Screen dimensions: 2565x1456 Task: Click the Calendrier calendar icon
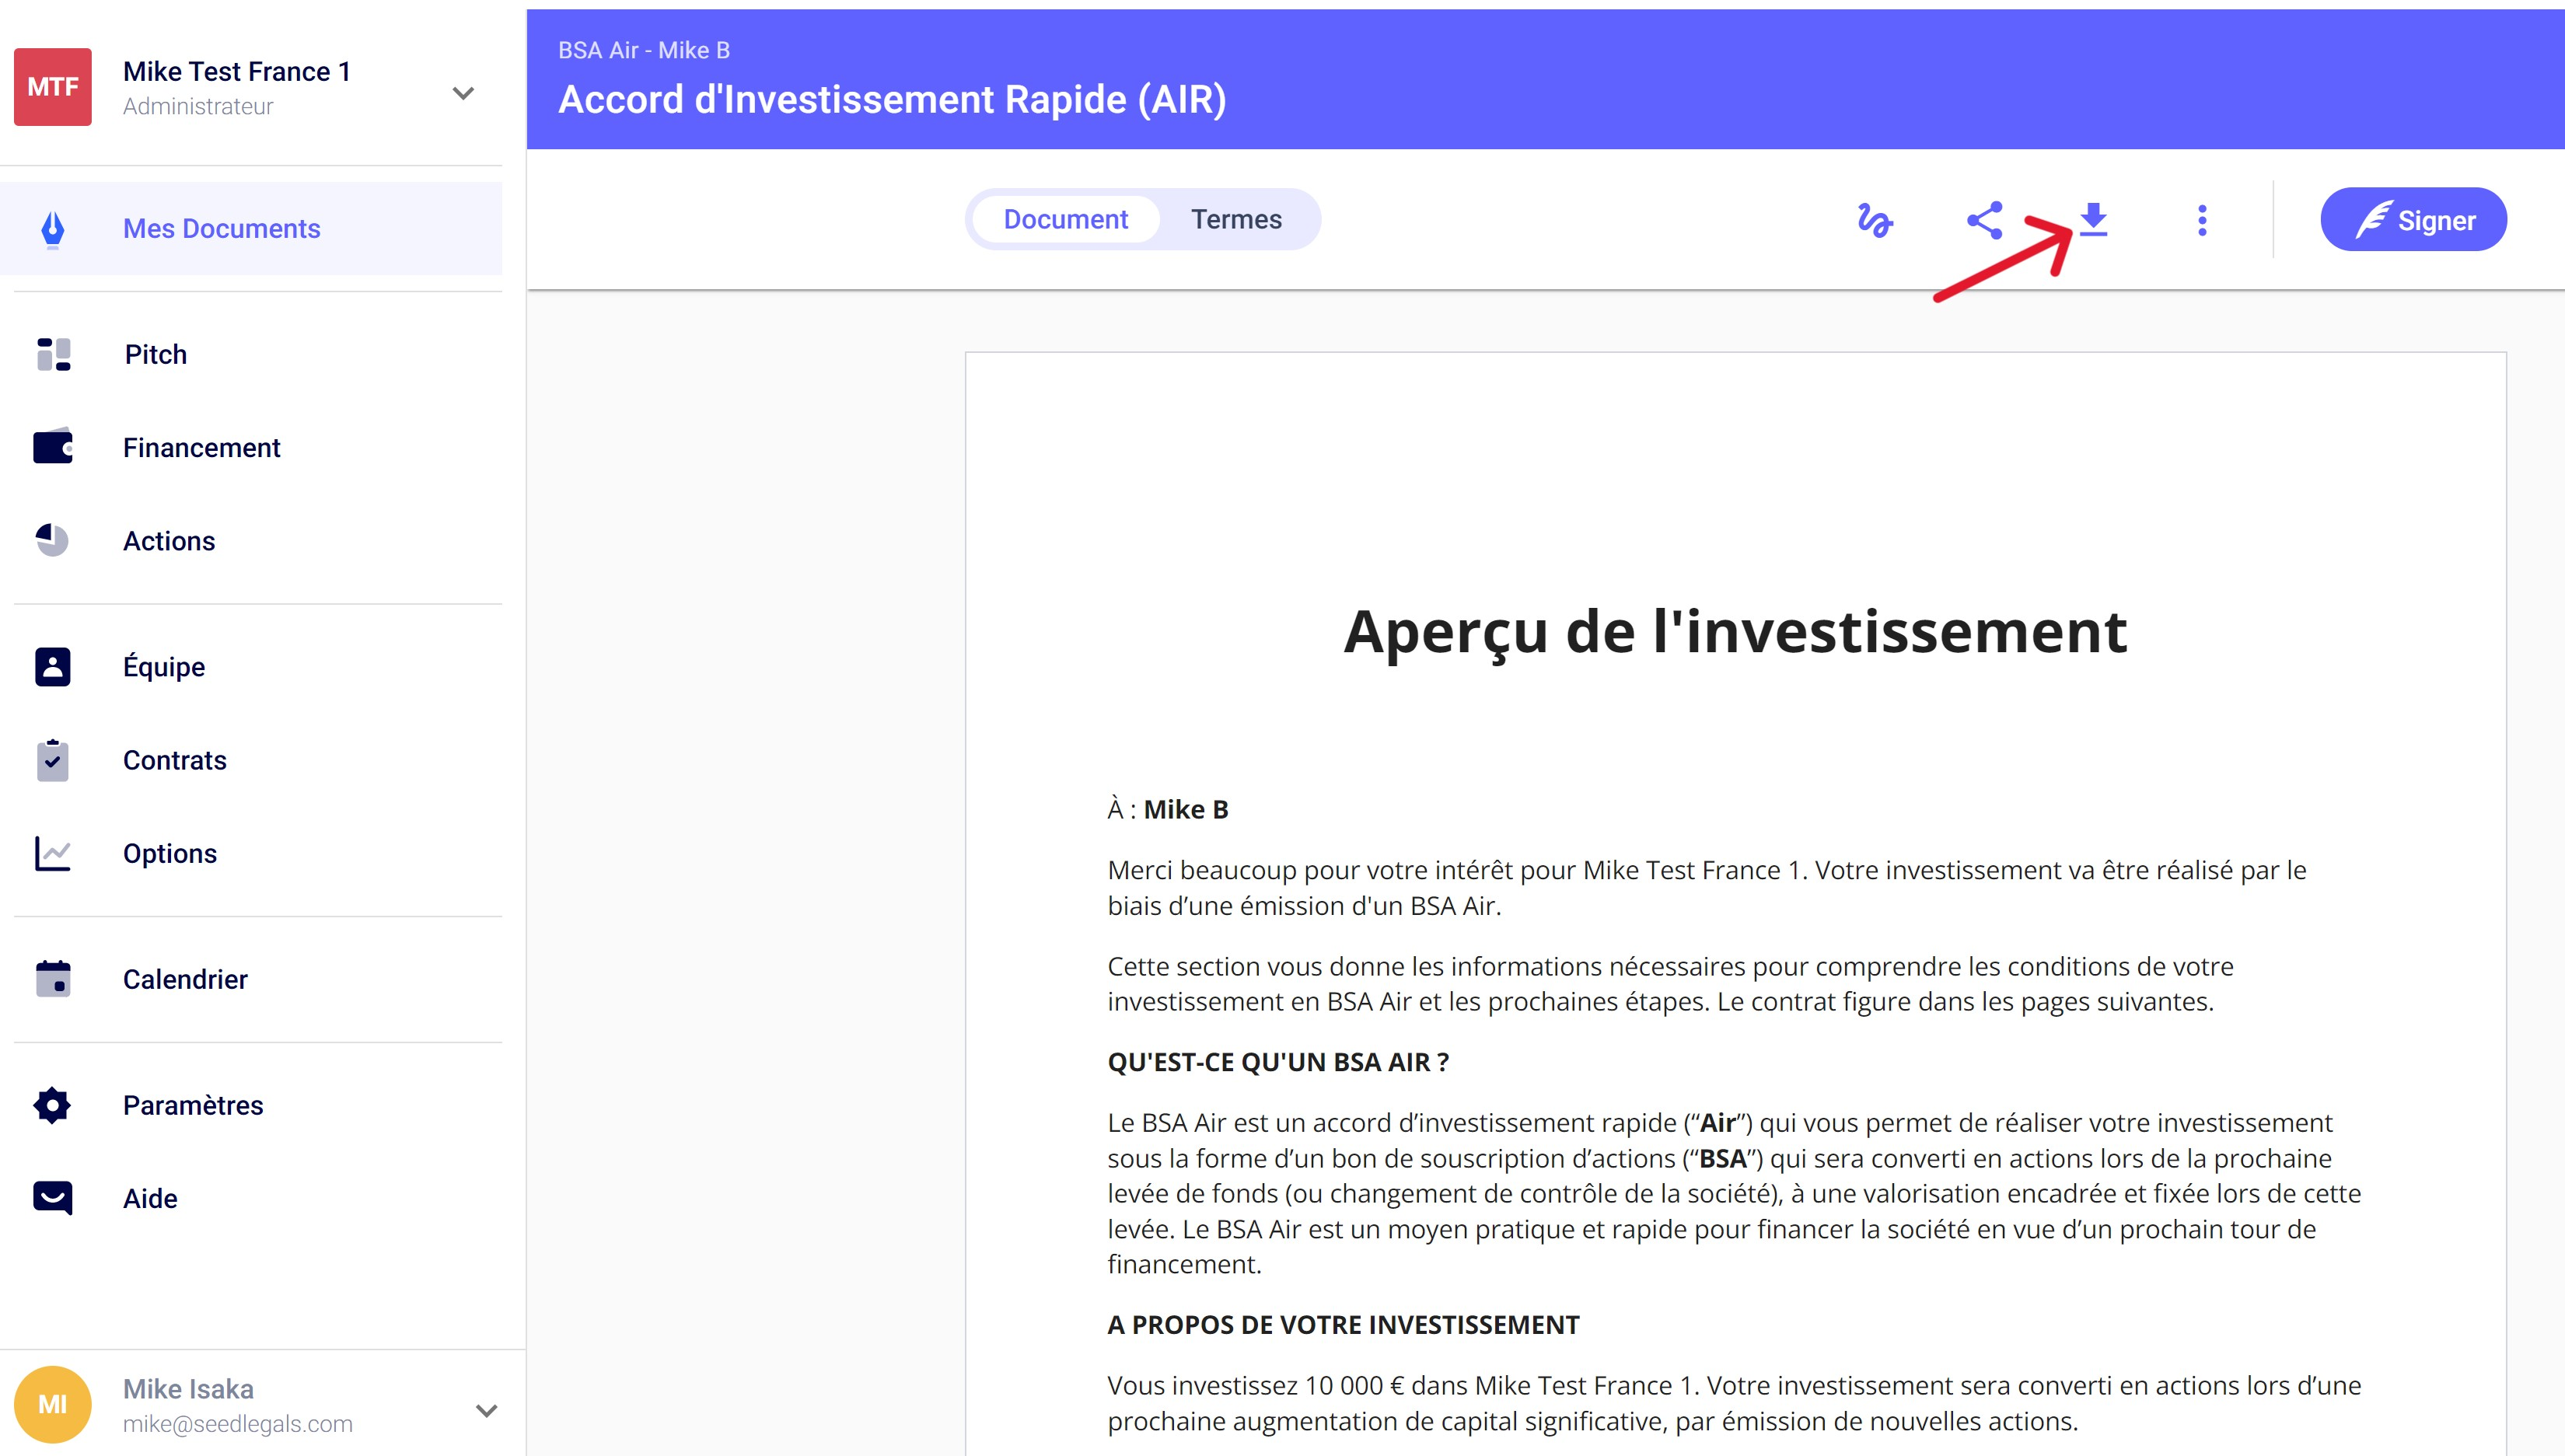coord(53,979)
